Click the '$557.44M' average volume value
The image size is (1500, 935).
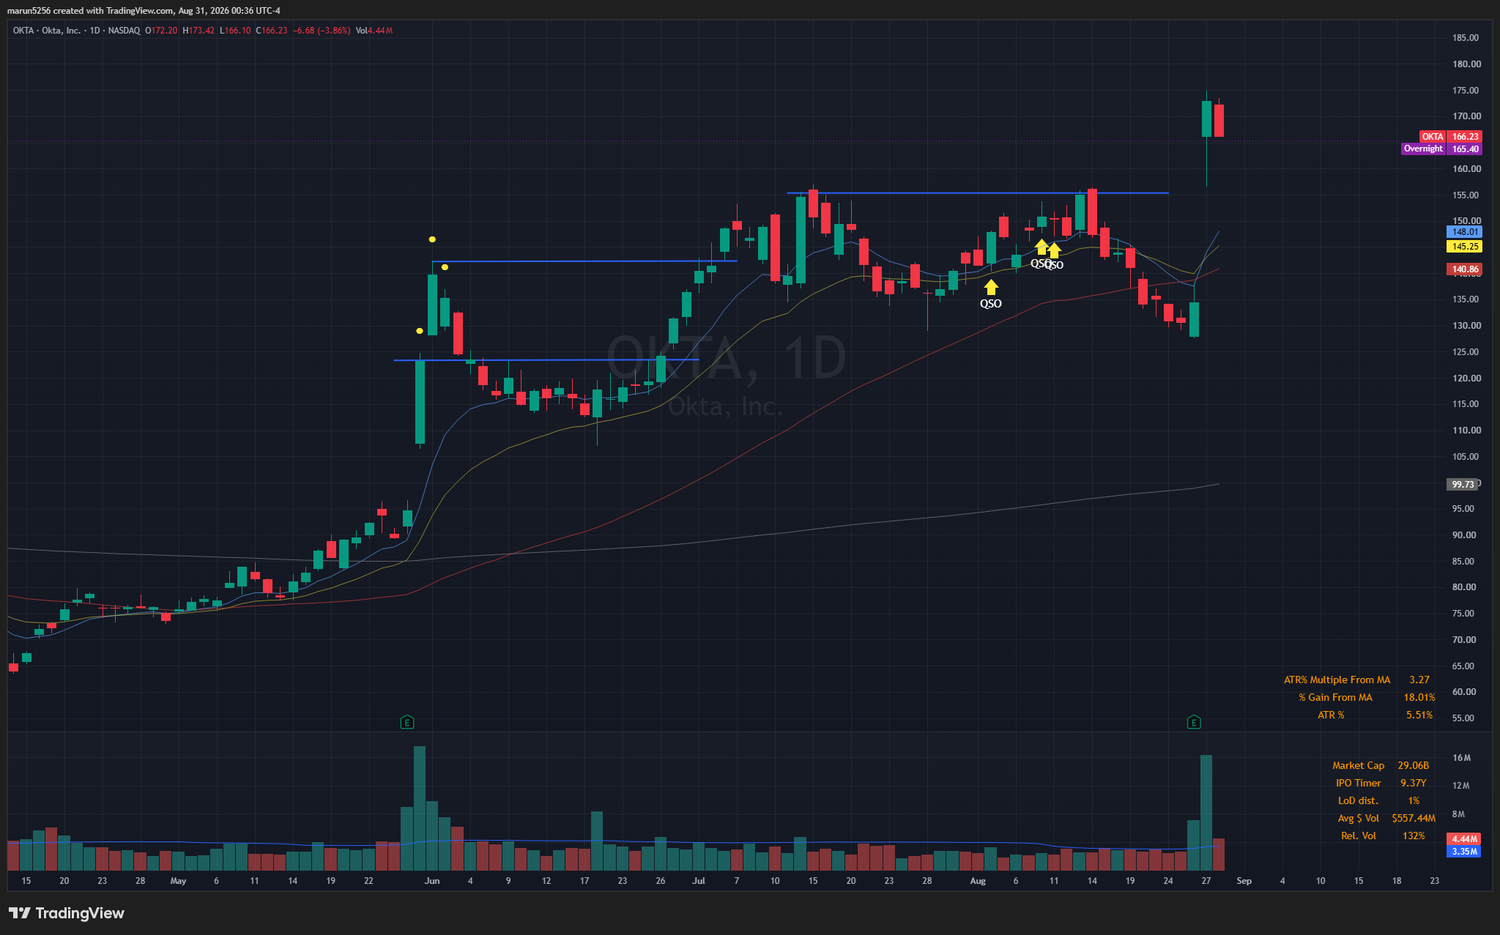[x=1413, y=819]
